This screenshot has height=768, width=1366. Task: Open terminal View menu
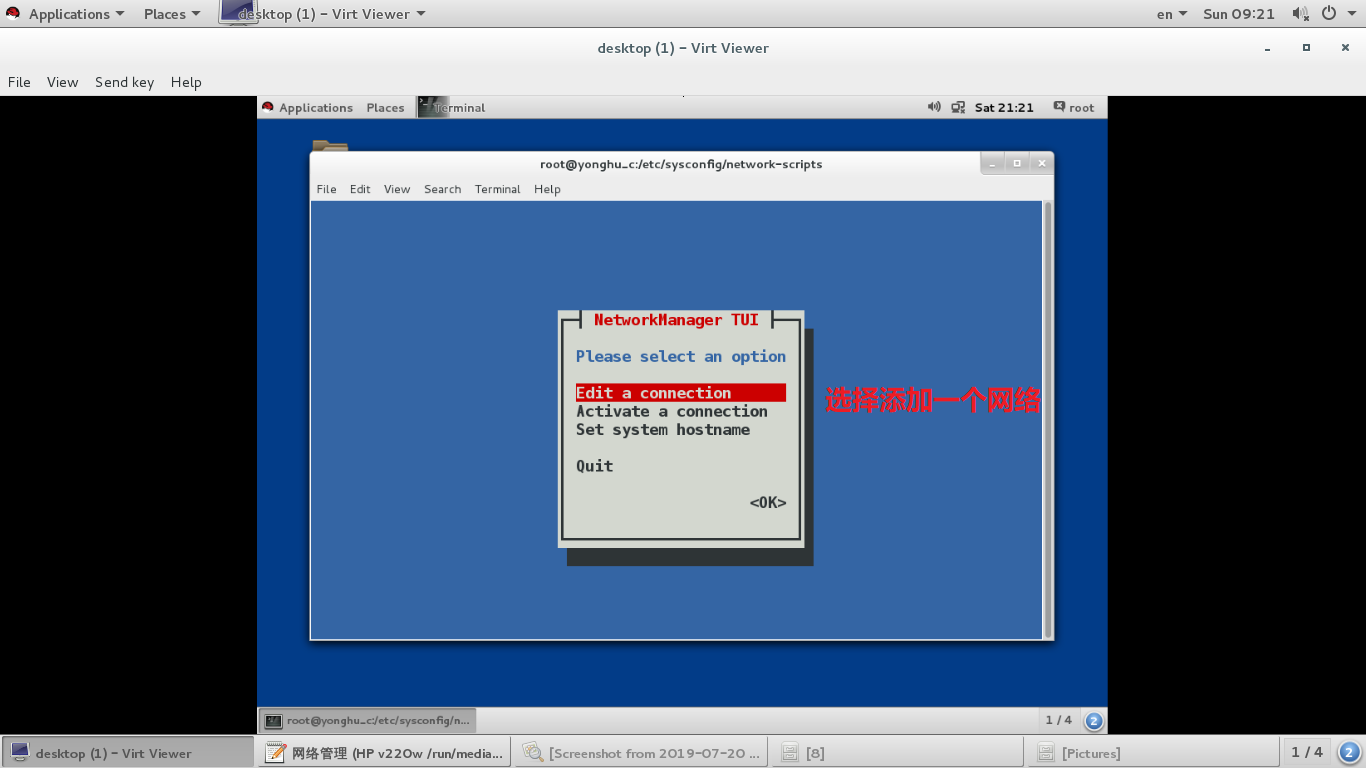pyautogui.click(x=397, y=189)
